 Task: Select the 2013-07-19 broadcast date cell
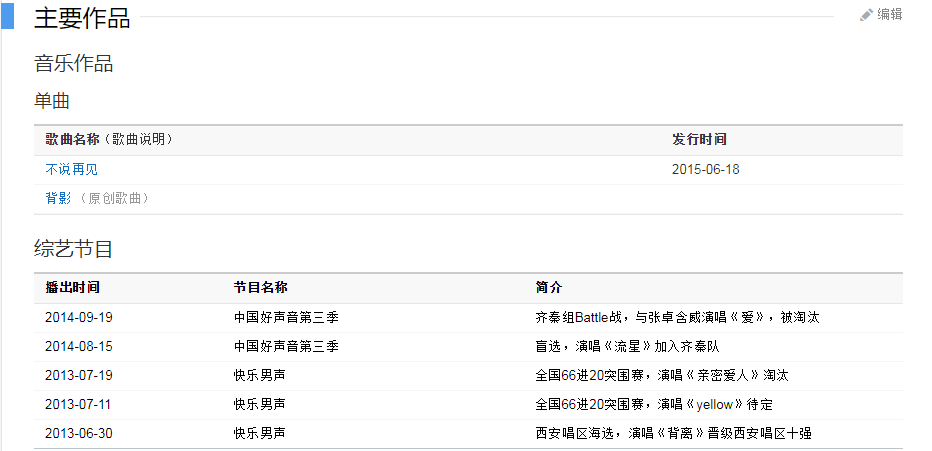79,376
